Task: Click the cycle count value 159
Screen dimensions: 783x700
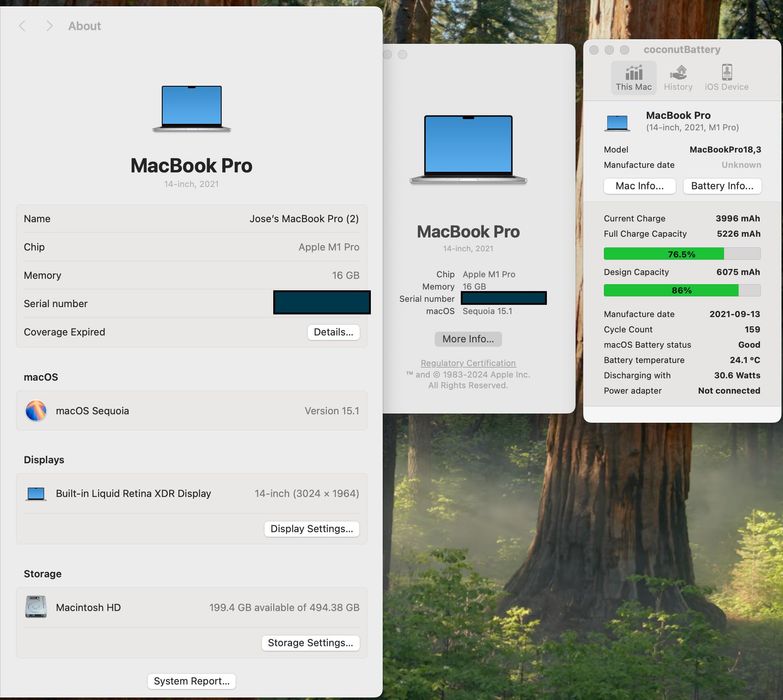Action: pyautogui.click(x=752, y=330)
